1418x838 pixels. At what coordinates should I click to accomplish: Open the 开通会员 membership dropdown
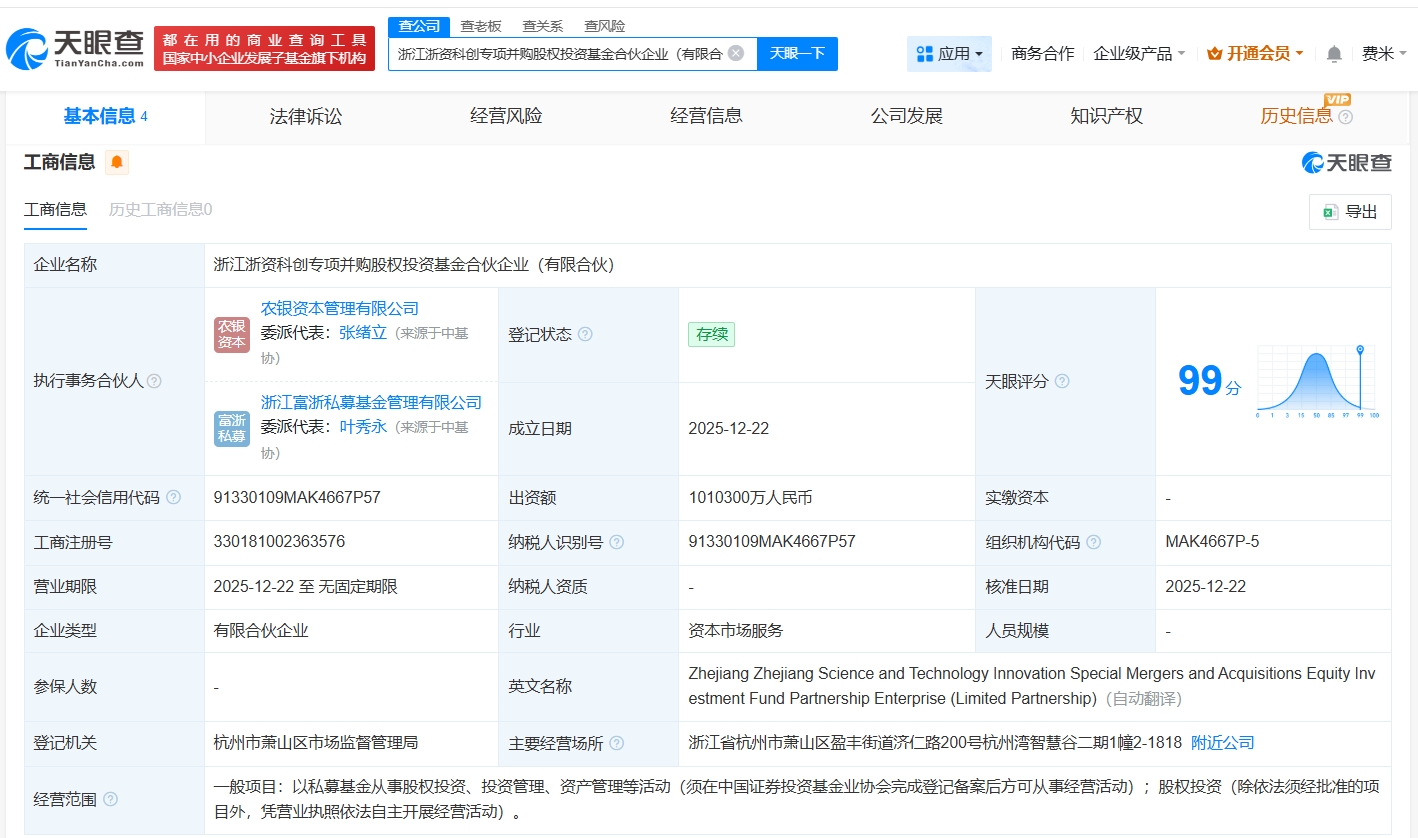pyautogui.click(x=1255, y=54)
